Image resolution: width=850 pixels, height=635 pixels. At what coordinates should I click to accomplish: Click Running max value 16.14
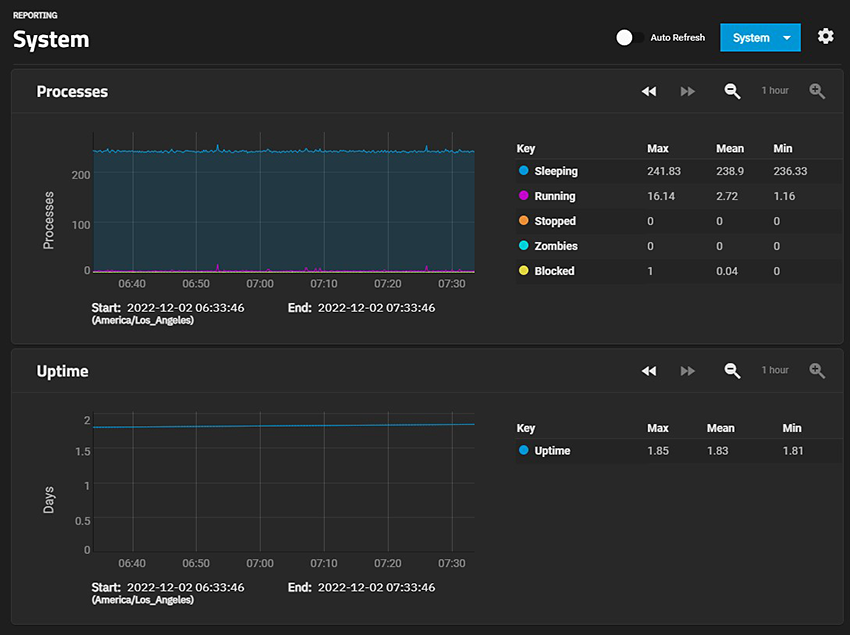click(x=661, y=196)
